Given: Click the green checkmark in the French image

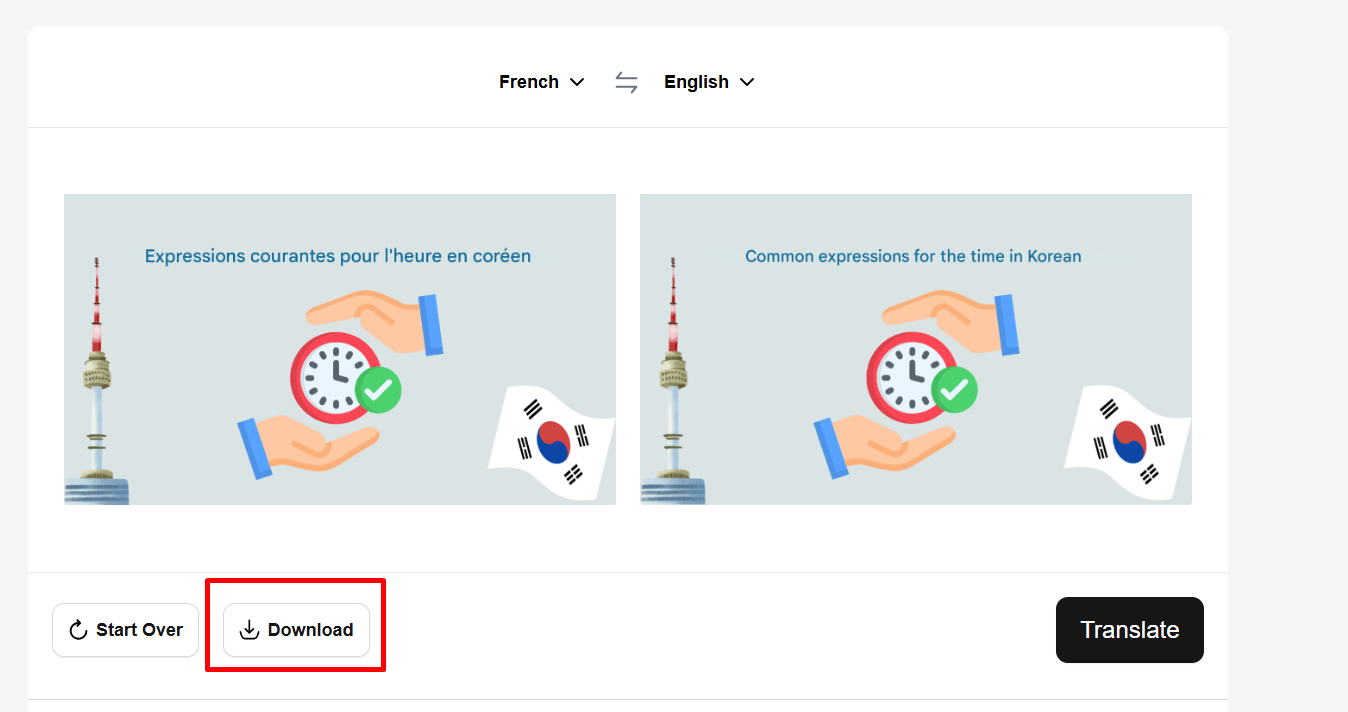Looking at the screenshot, I should 379,390.
